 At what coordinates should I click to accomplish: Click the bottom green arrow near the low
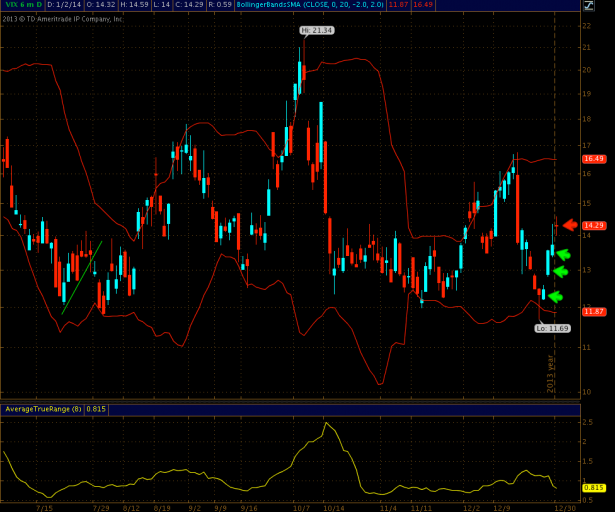(x=555, y=296)
